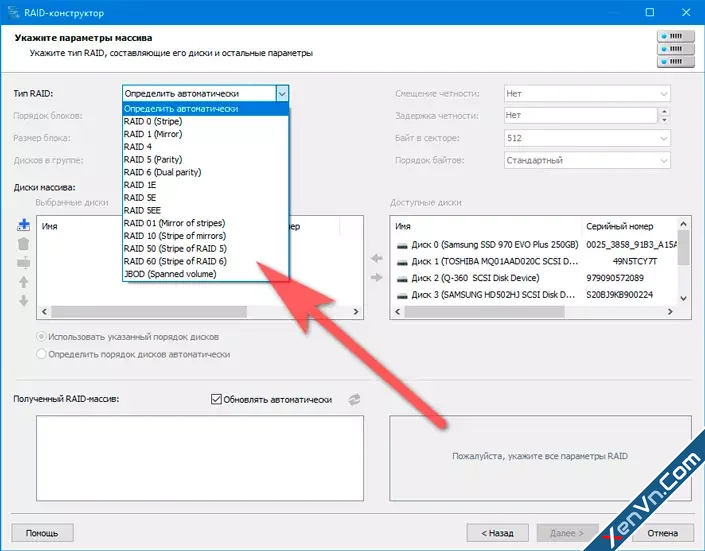The image size is (705, 551).
Task: Click the Имя column header in available disks
Action: point(486,226)
